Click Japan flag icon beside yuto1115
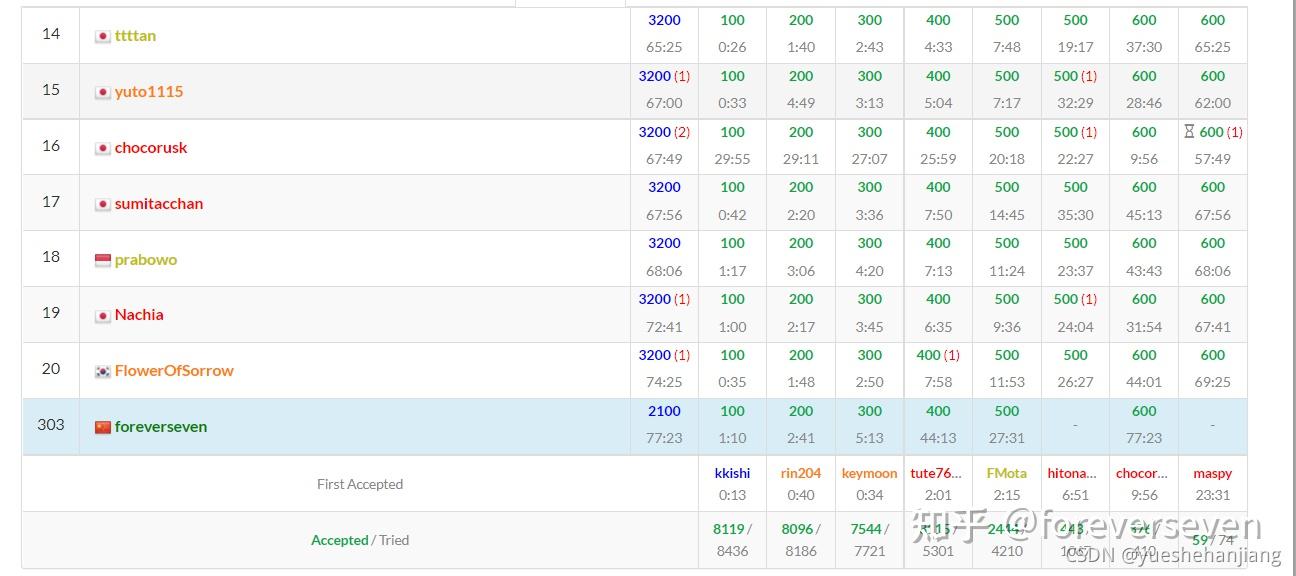 [x=102, y=92]
